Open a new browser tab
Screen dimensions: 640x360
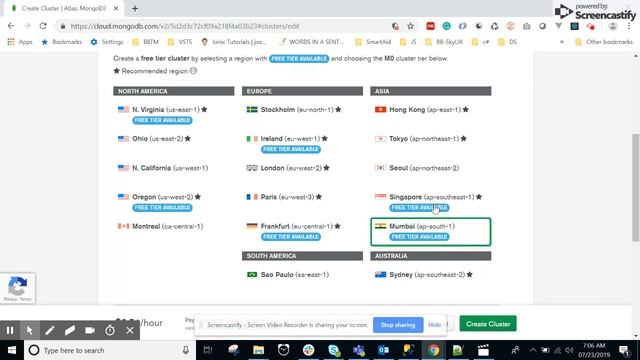[135, 8]
